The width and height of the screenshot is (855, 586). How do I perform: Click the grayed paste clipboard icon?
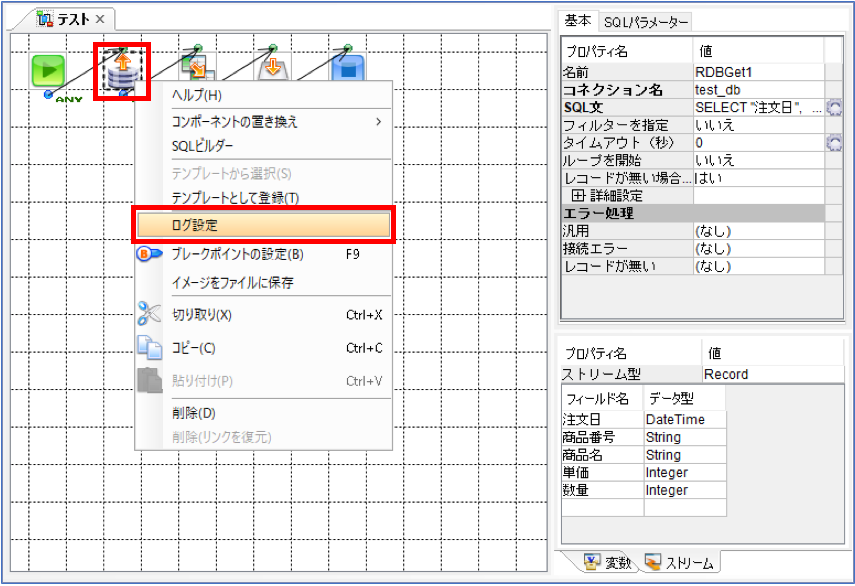149,380
